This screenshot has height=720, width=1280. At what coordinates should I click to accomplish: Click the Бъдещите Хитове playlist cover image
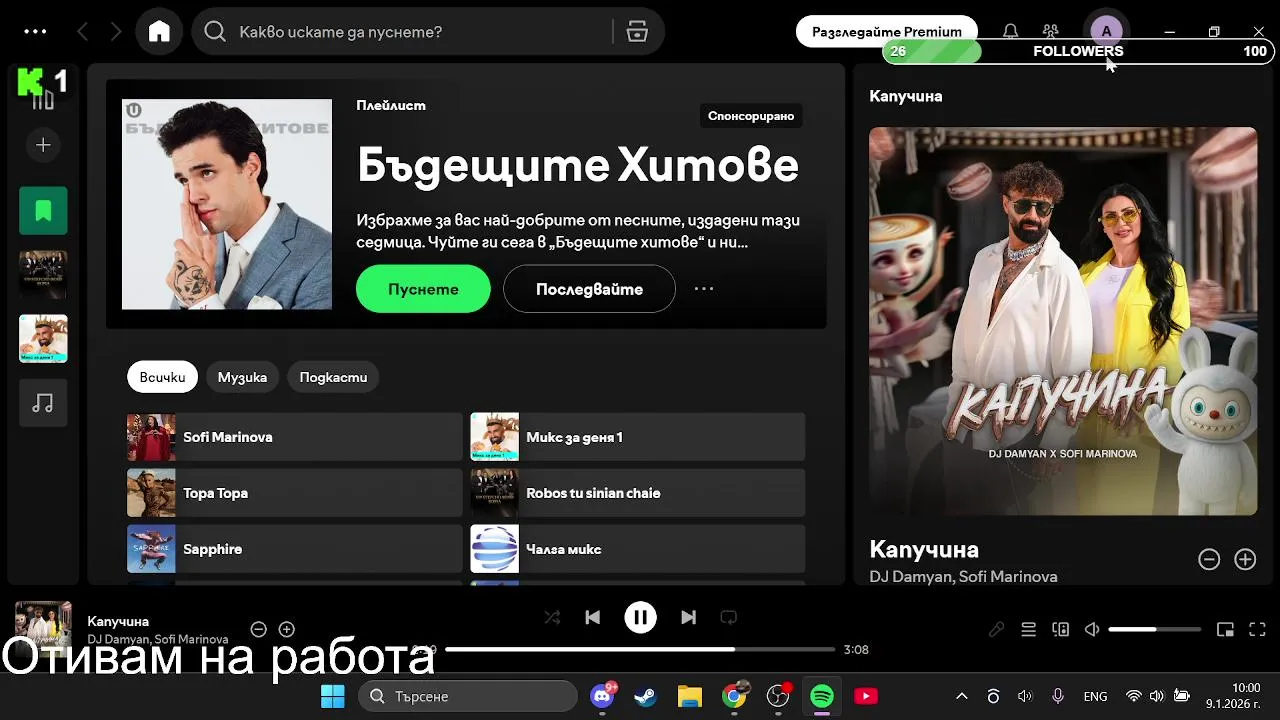227,204
